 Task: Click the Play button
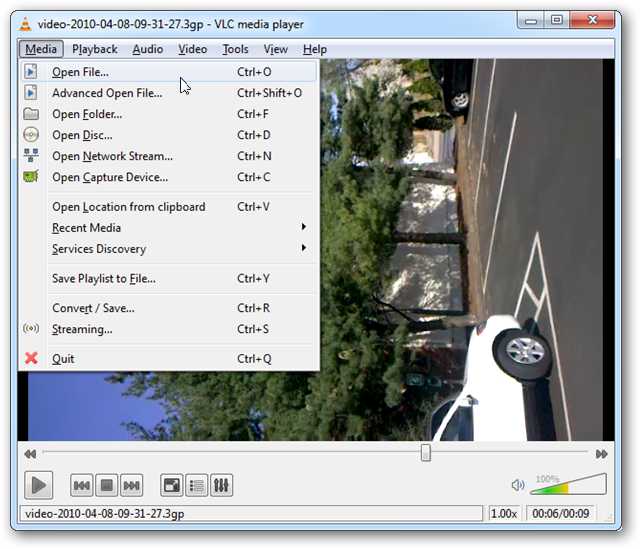tap(38, 485)
